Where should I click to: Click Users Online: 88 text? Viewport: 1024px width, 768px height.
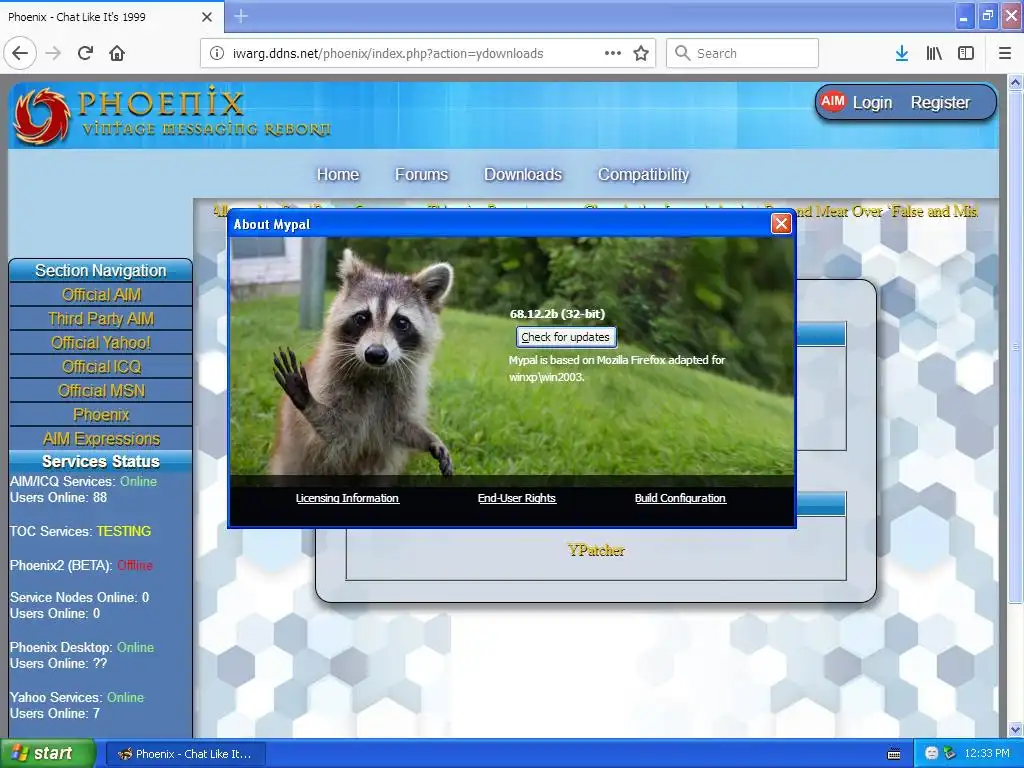(58, 498)
